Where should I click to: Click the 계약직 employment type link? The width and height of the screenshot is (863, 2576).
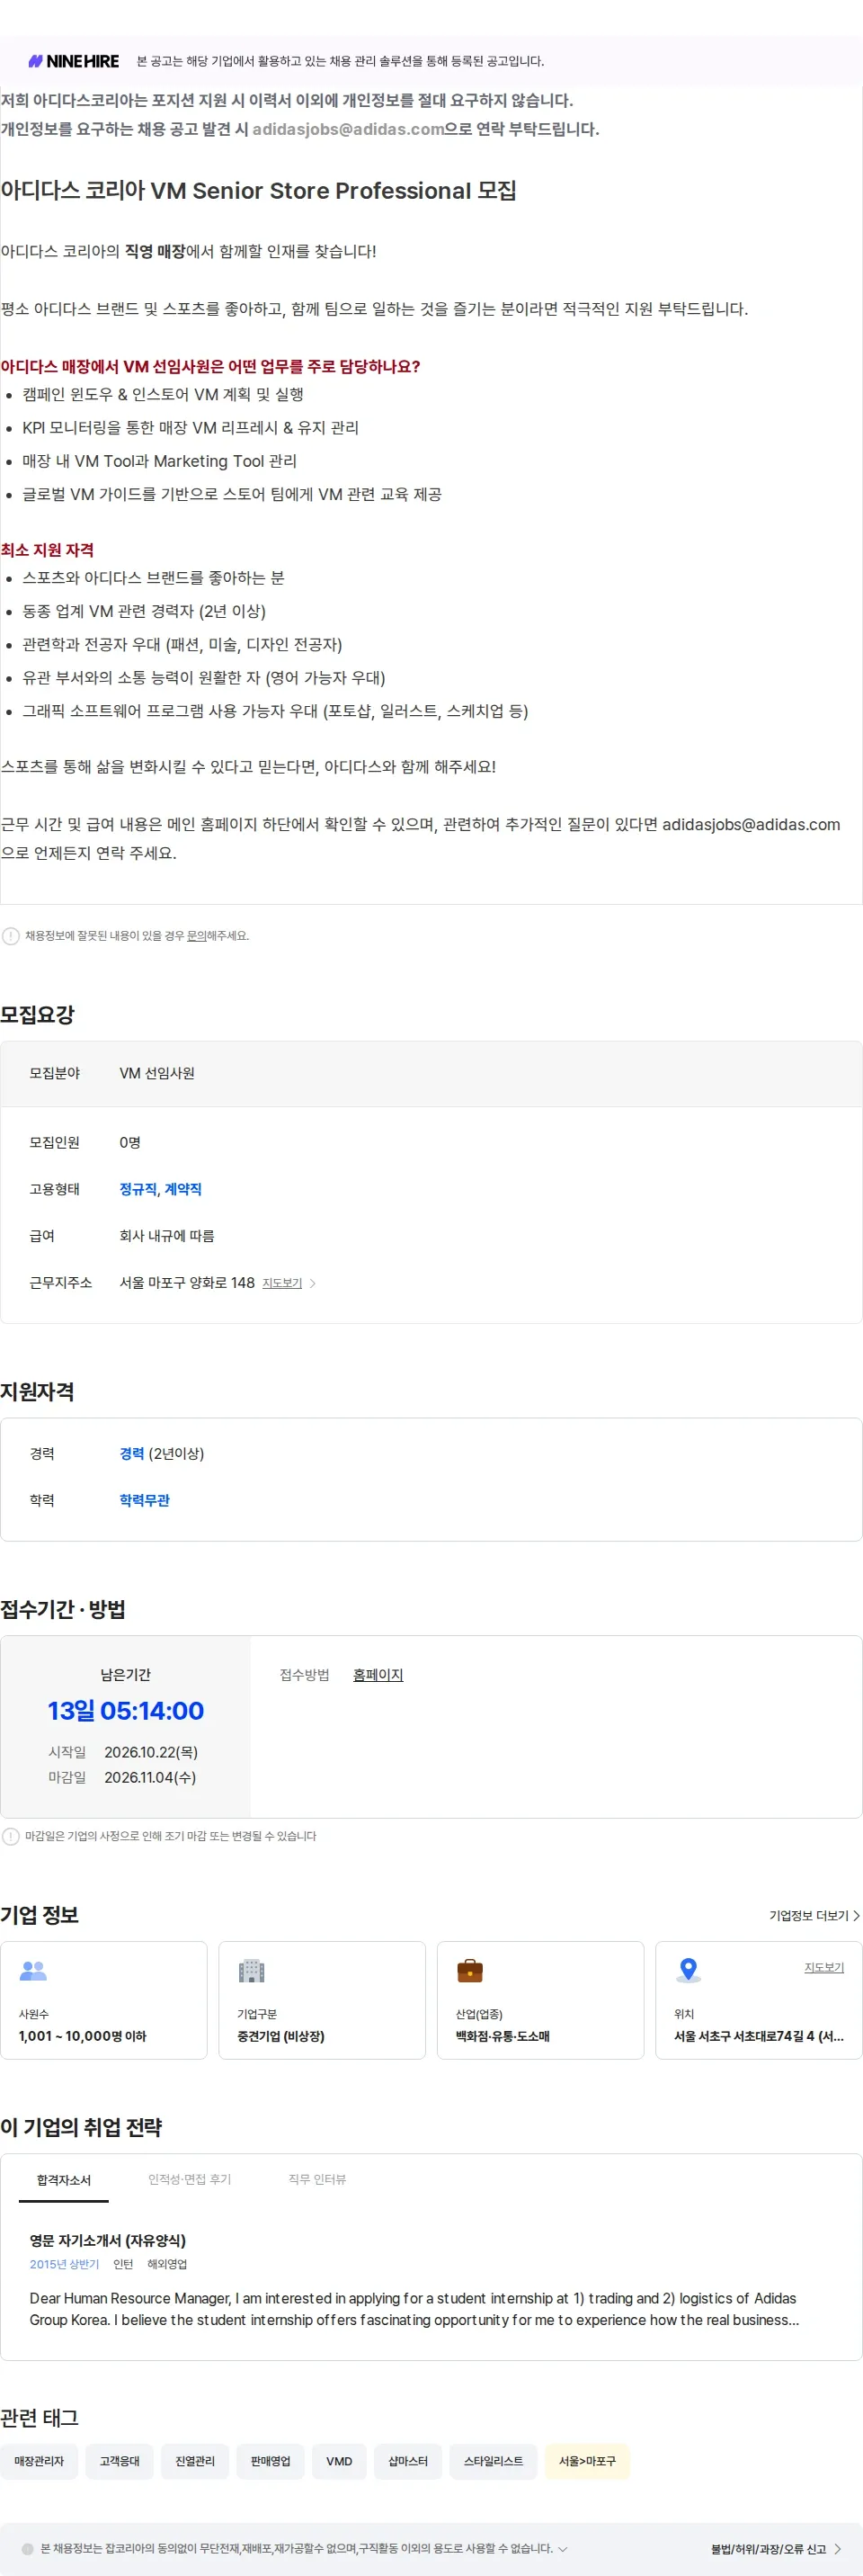click(x=183, y=1189)
